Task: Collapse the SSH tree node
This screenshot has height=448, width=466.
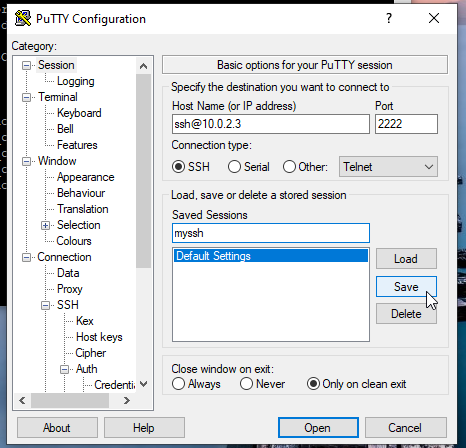Action: [x=46, y=305]
